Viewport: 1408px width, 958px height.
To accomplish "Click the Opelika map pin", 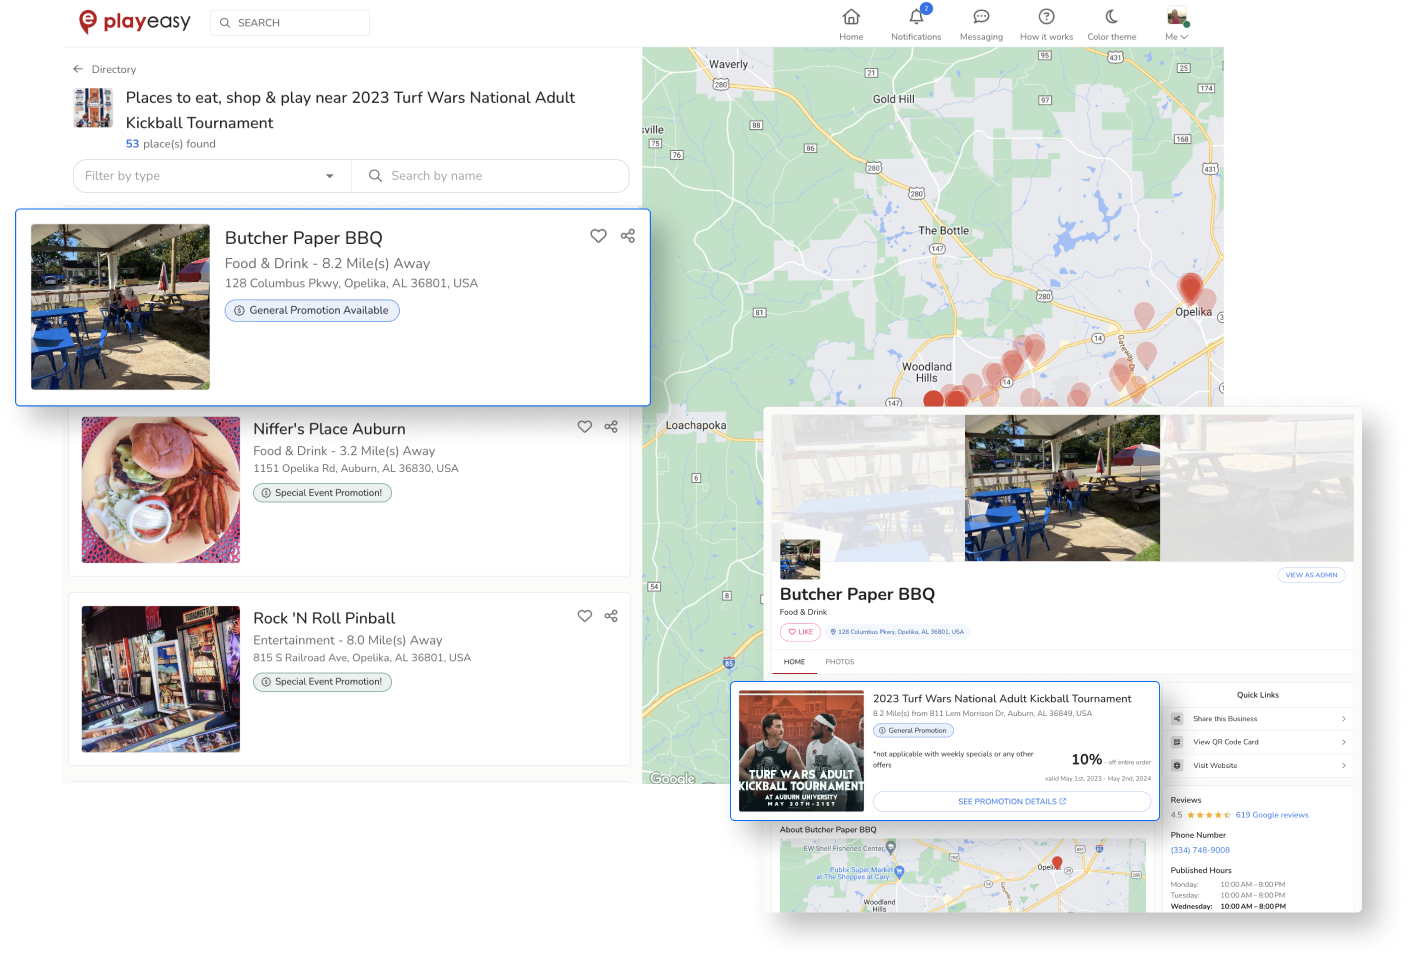I will pyautogui.click(x=1190, y=288).
